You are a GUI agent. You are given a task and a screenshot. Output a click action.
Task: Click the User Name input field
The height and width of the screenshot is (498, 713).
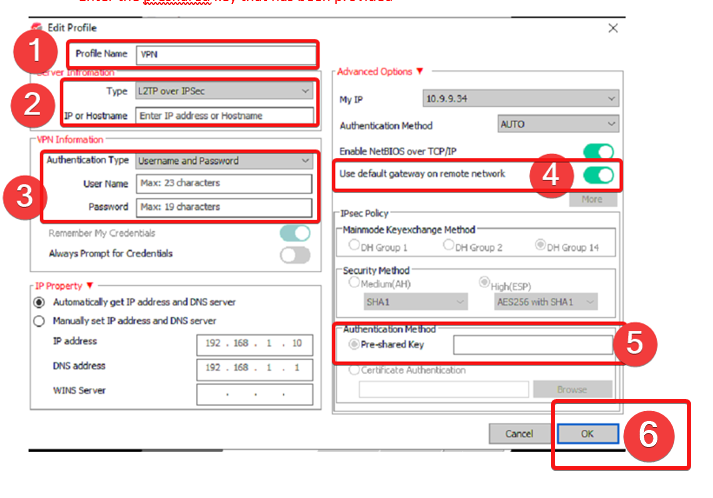224,184
